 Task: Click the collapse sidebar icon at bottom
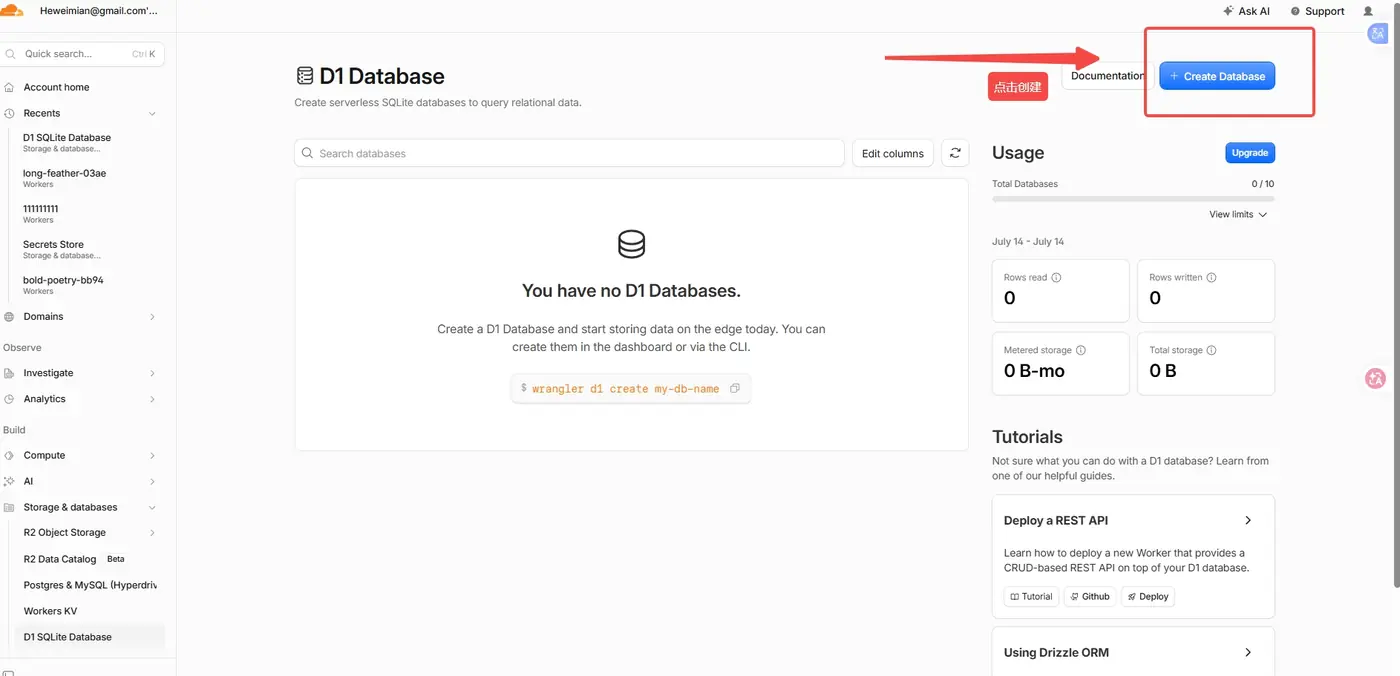(9, 673)
